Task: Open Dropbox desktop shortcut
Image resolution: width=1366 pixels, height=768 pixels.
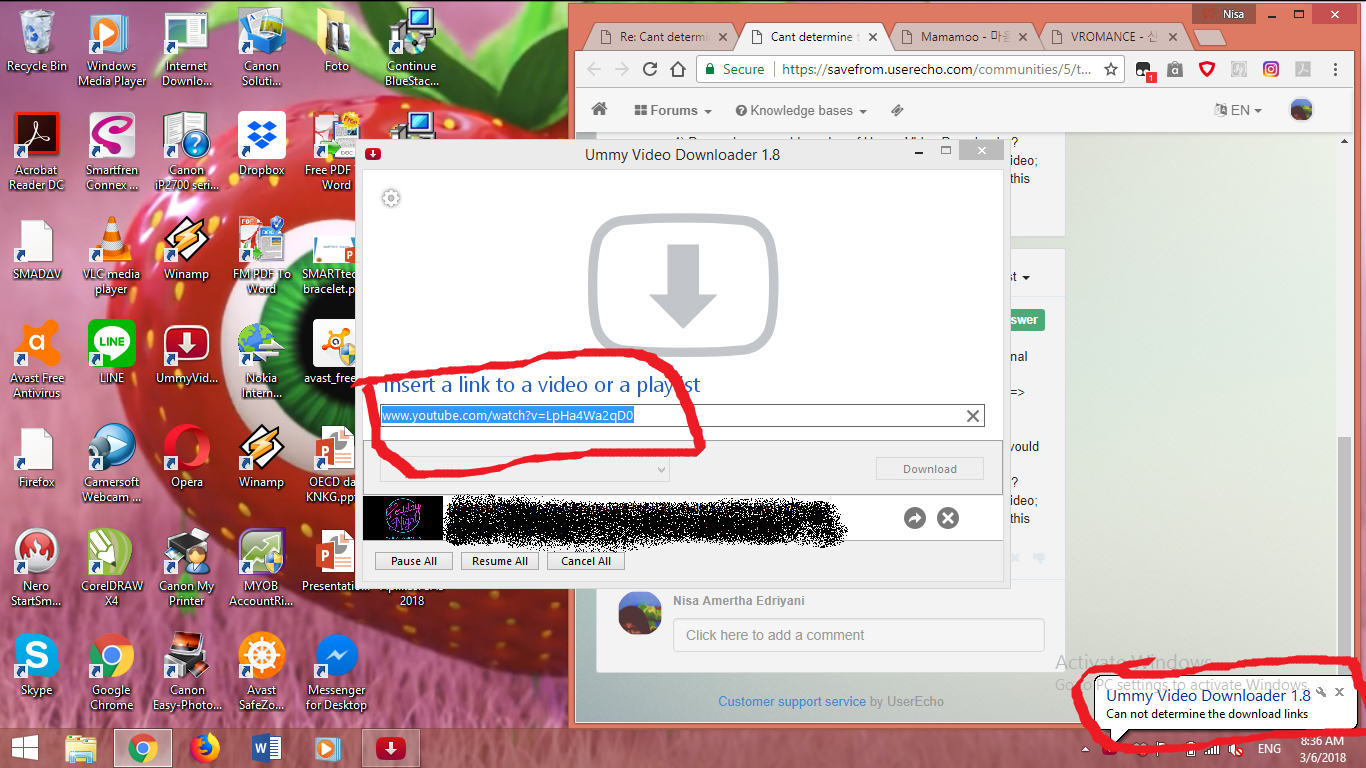Action: (x=262, y=144)
